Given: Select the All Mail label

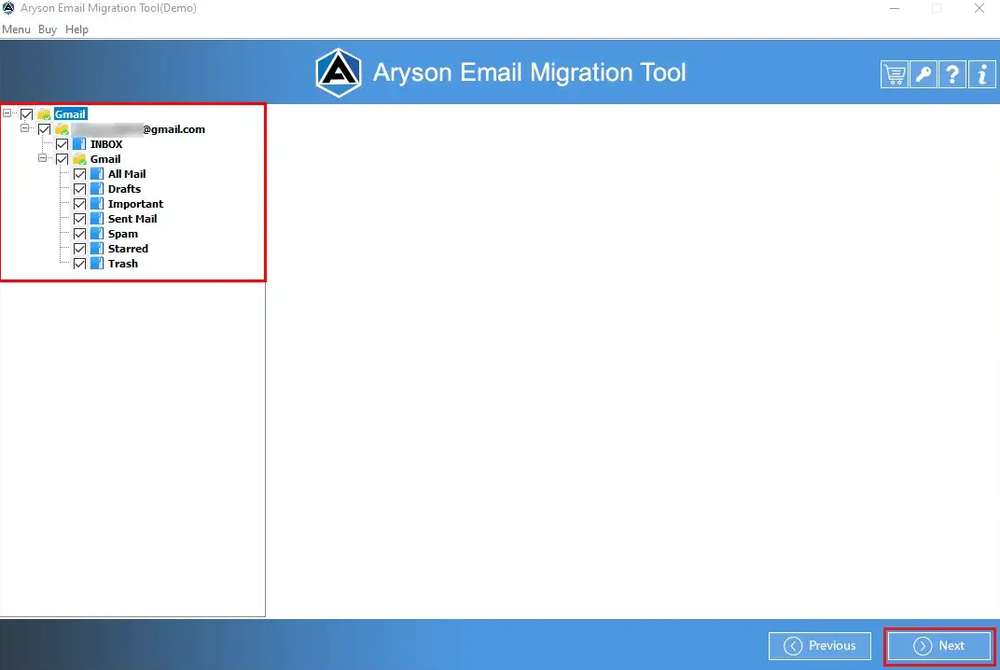Looking at the screenshot, I should click(126, 174).
